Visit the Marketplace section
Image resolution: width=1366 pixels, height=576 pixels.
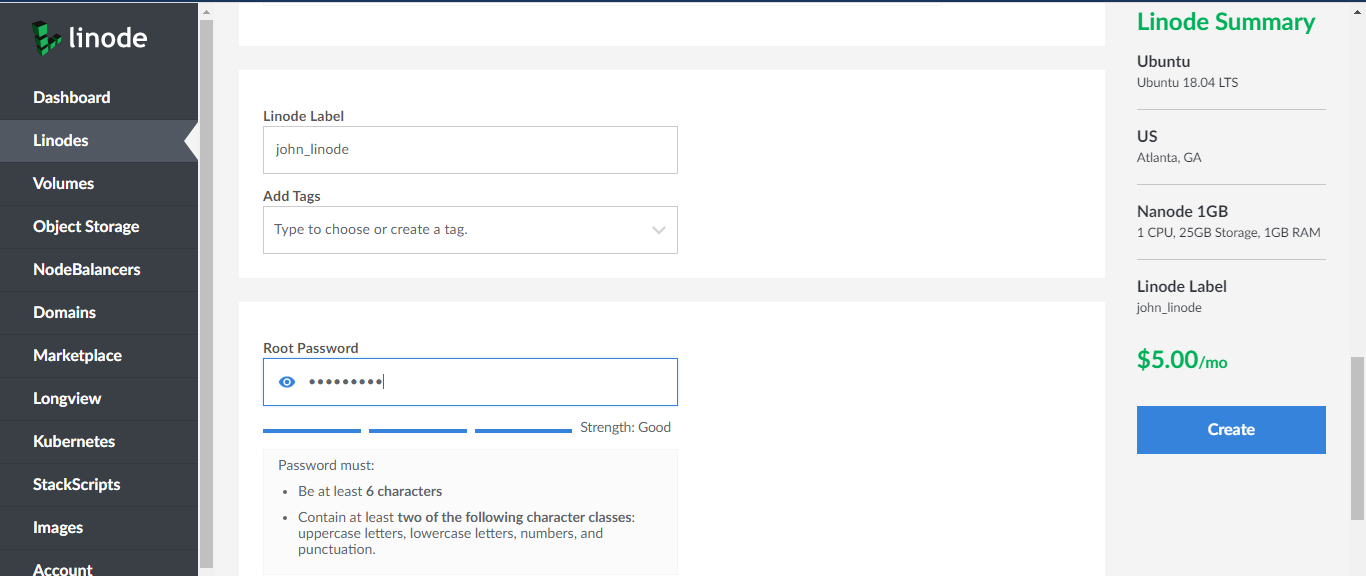click(77, 355)
